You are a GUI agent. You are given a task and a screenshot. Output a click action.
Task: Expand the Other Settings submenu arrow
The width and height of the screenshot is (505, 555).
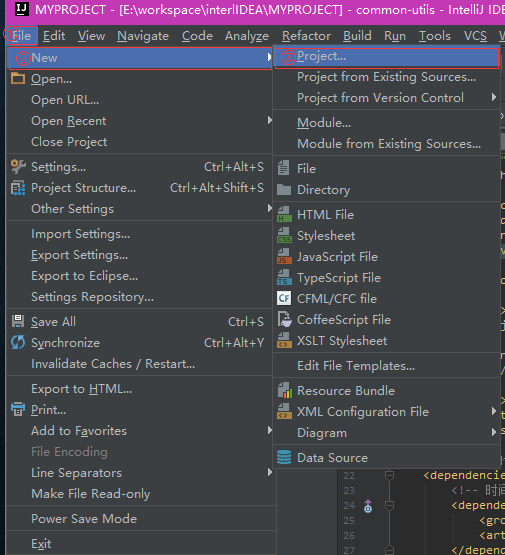pos(269,208)
